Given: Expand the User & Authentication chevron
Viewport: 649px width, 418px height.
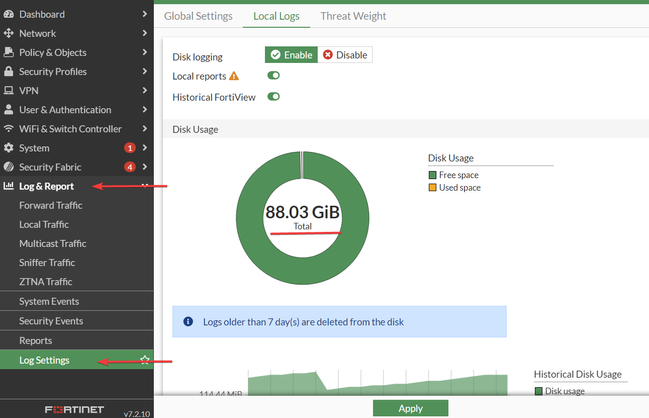Looking at the screenshot, I should point(144,109).
